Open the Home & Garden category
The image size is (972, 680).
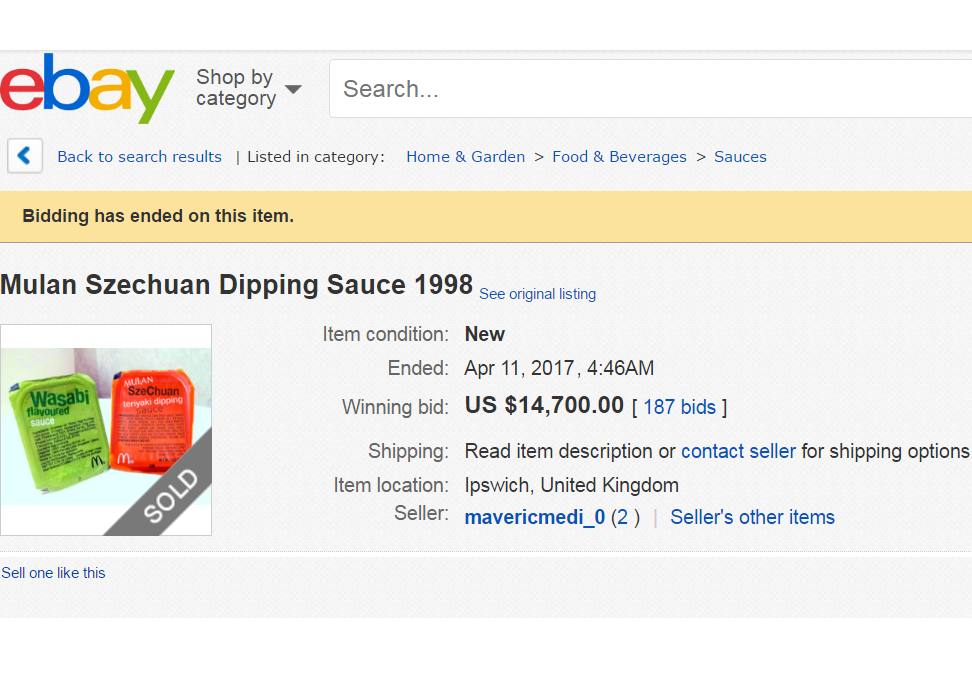tap(465, 157)
